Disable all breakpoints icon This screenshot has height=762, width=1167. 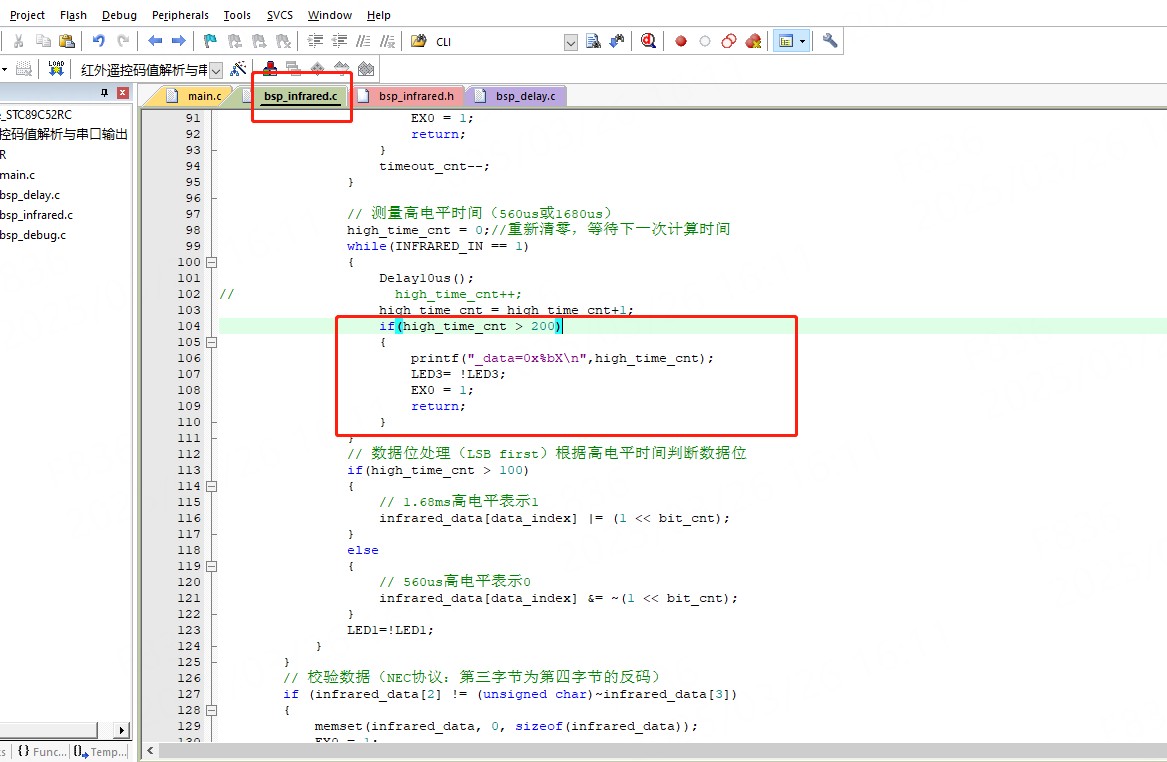[x=729, y=42]
